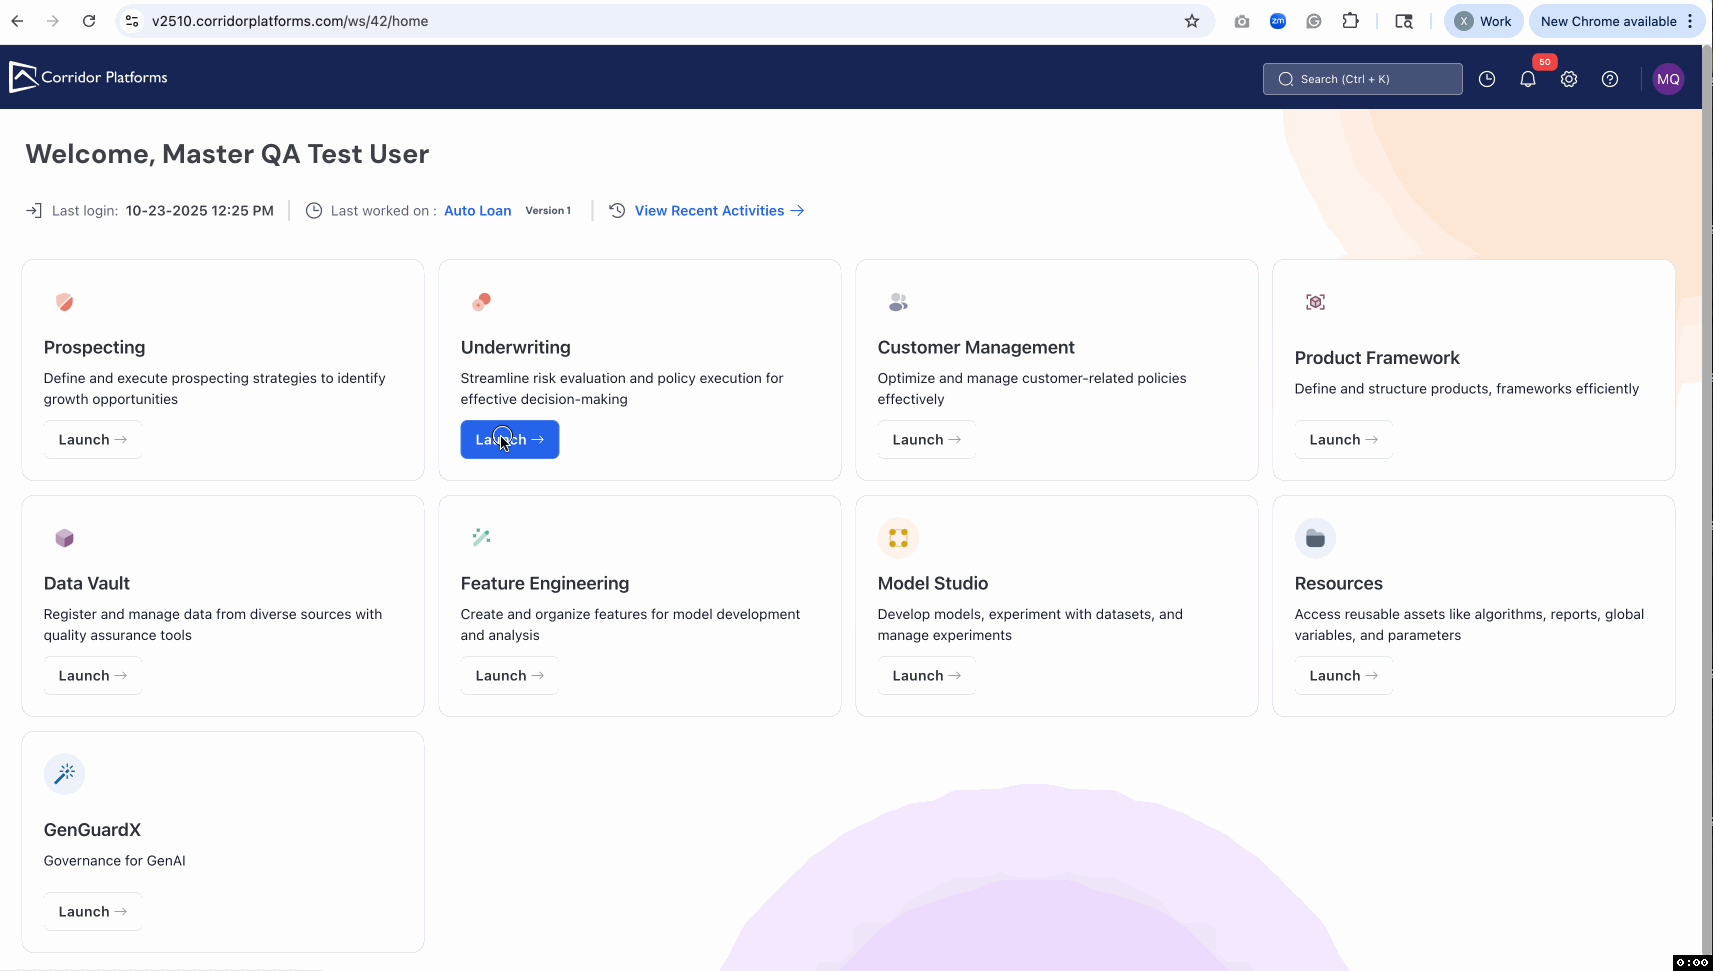Open the notifications bell icon
The image size is (1713, 971).
pos(1527,80)
